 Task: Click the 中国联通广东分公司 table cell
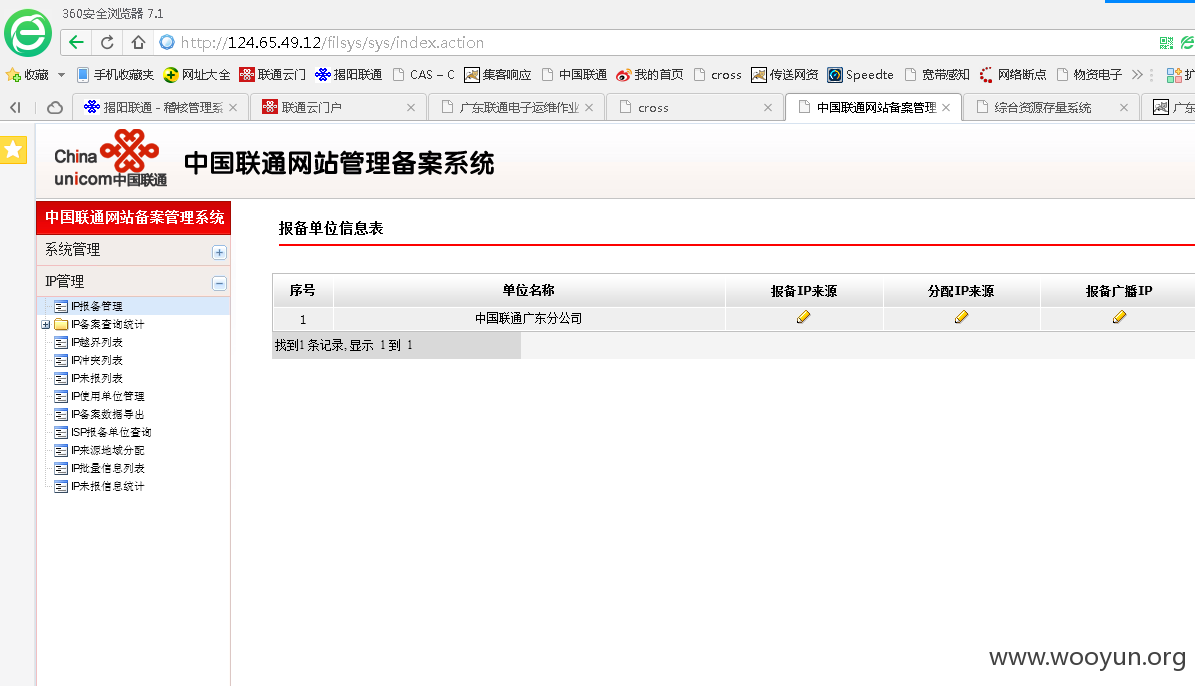(x=528, y=319)
